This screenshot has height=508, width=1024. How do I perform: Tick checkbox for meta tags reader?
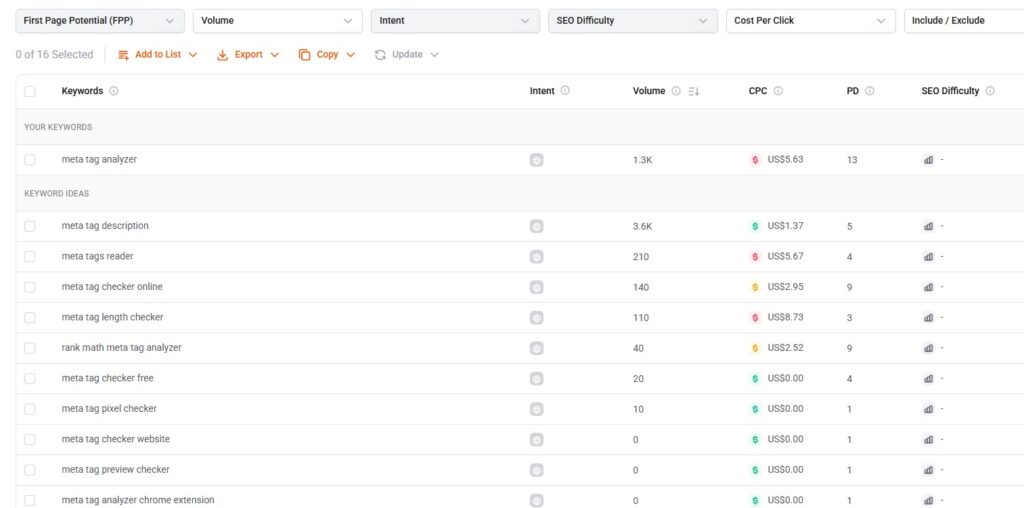click(x=30, y=257)
